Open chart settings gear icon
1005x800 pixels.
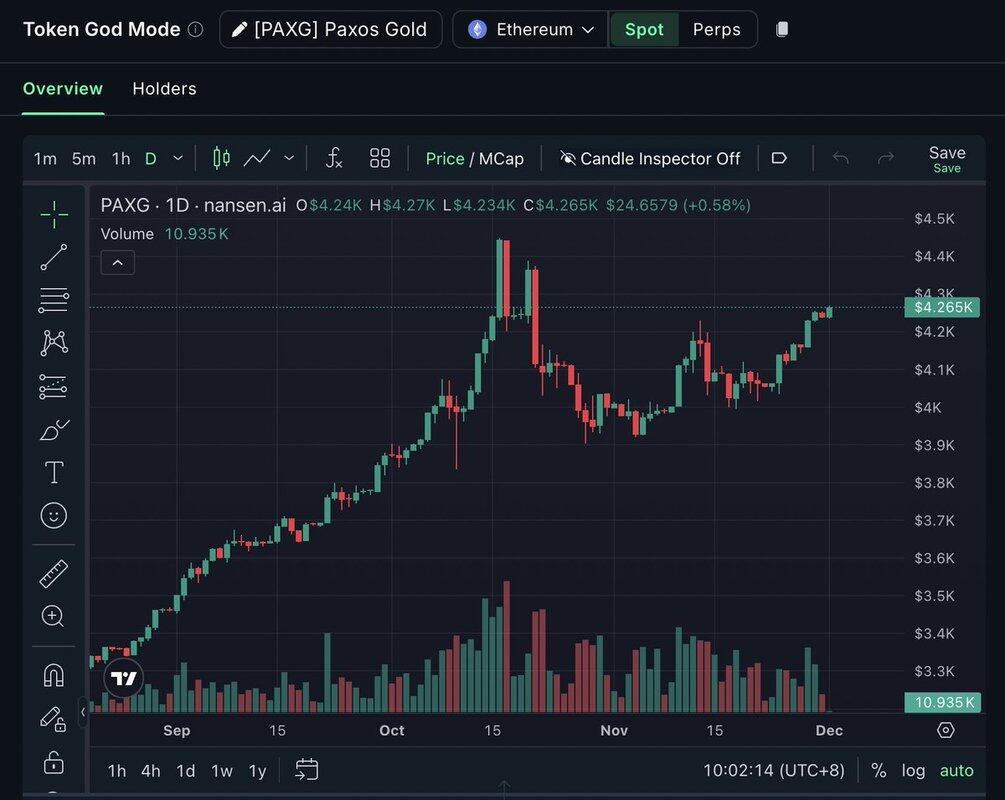[x=946, y=730]
